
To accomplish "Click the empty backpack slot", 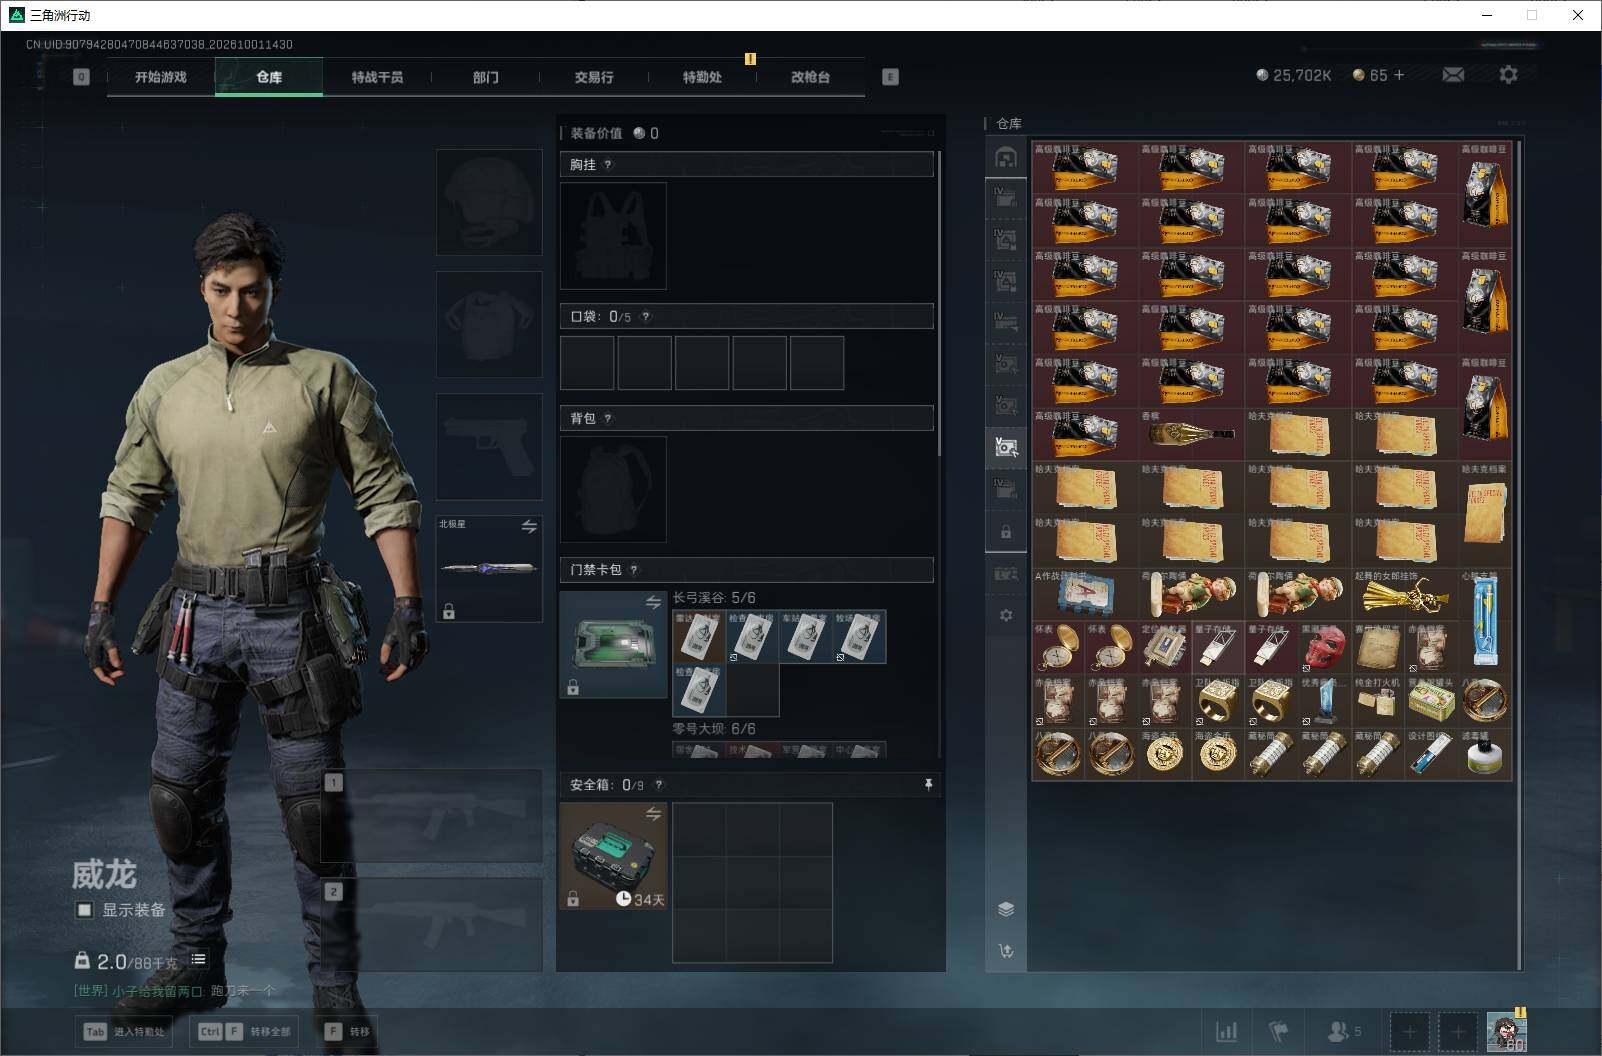I will point(613,489).
